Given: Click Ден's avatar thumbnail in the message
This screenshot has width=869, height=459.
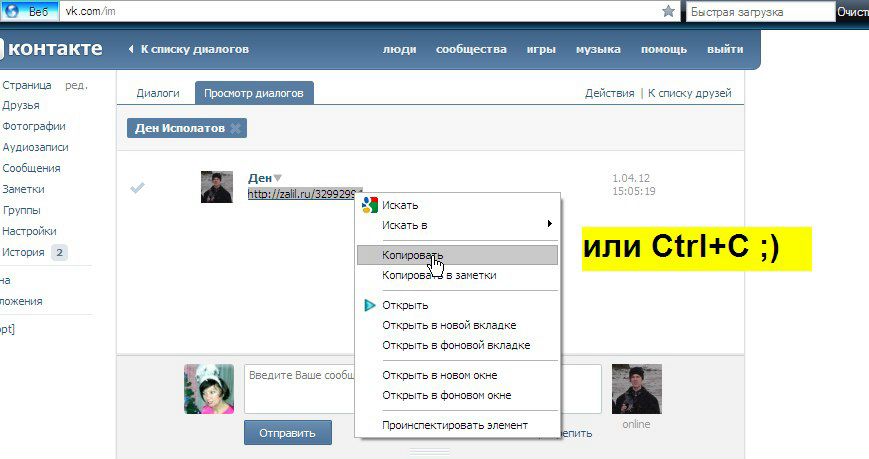Looking at the screenshot, I should 217,187.
